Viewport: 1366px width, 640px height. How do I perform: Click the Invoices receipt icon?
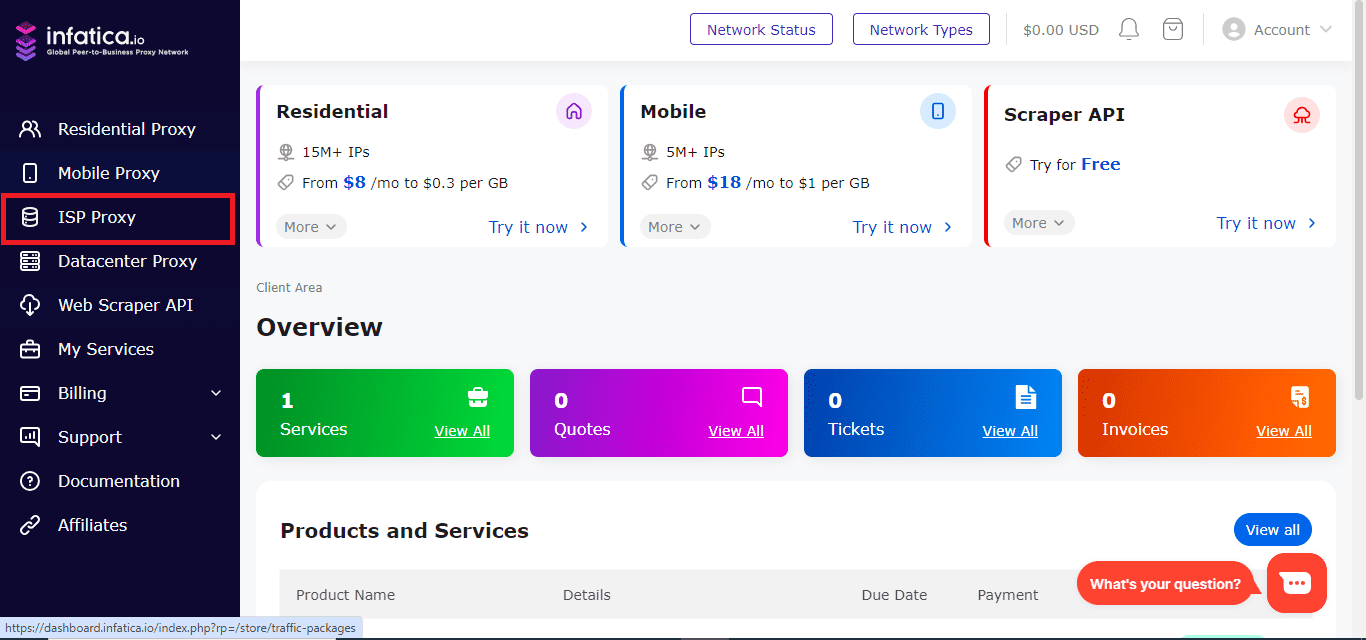pos(1300,397)
